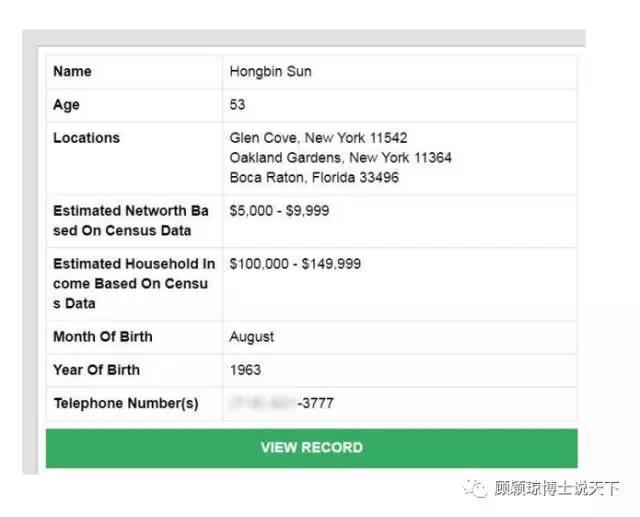Click the green VIEW RECORD button
The width and height of the screenshot is (640, 517).
311,448
